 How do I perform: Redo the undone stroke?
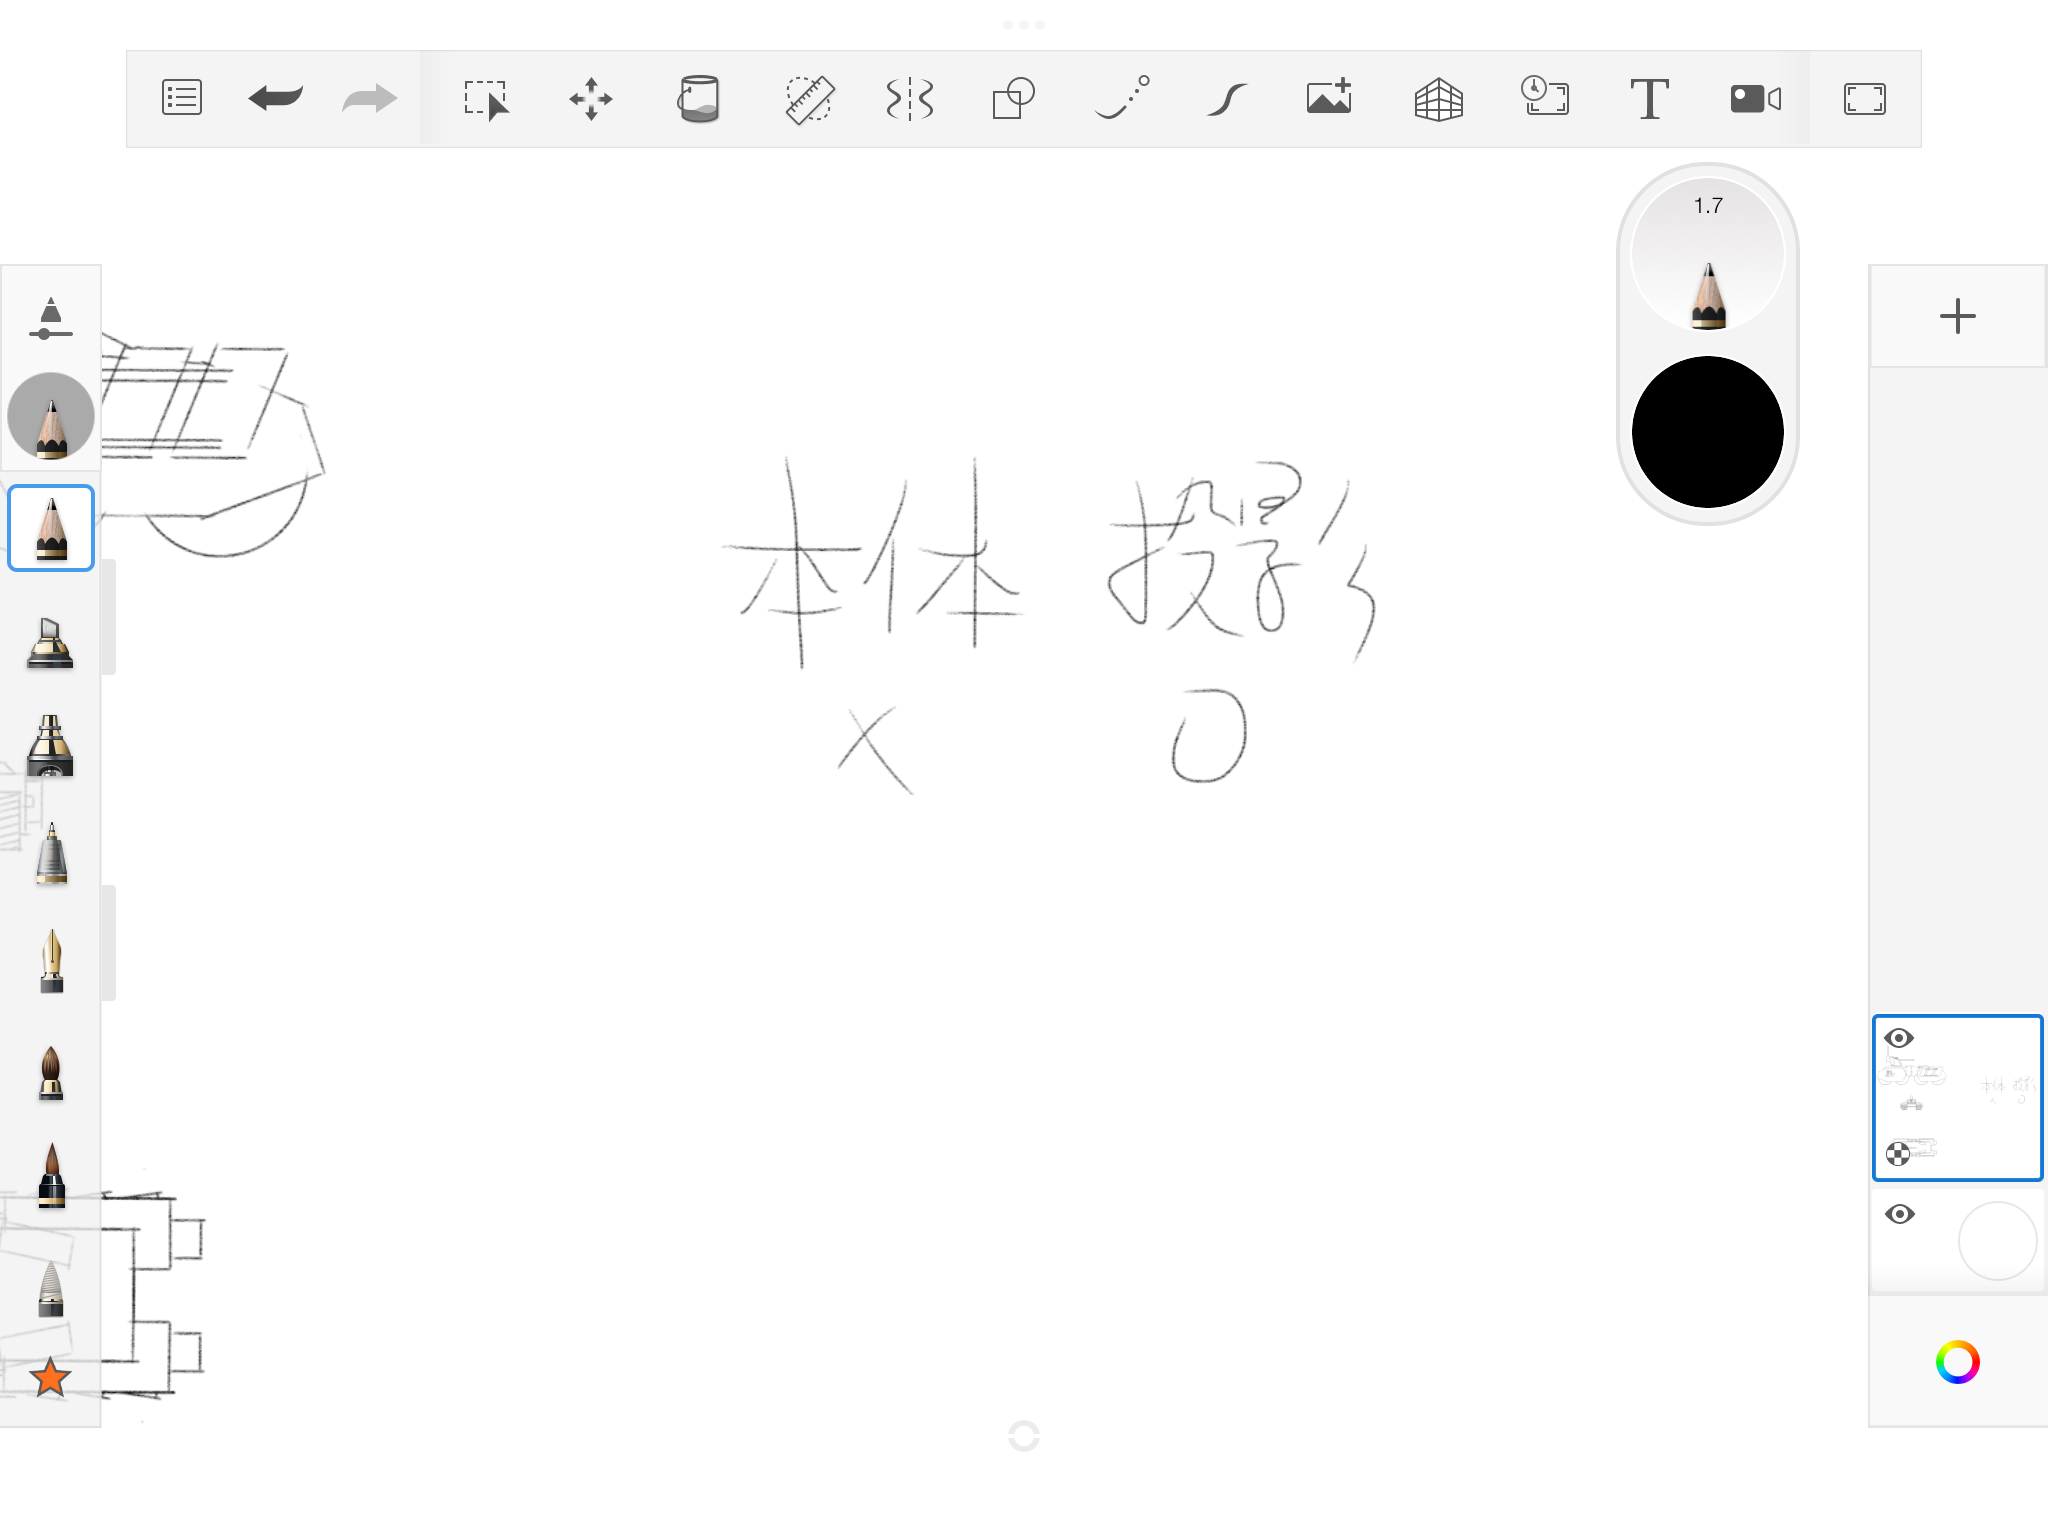370,98
